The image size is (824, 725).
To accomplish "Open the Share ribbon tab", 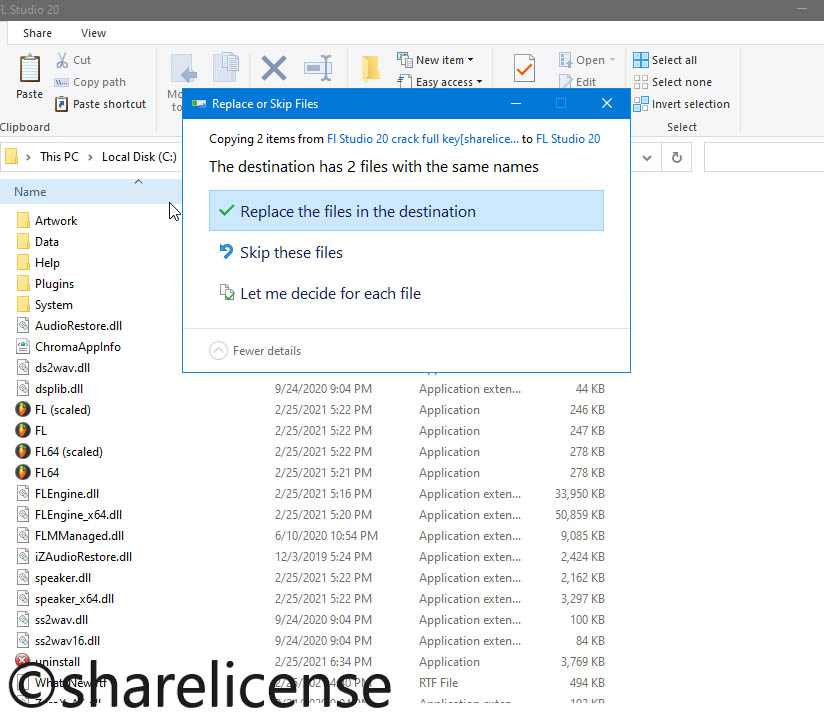I will (x=37, y=33).
